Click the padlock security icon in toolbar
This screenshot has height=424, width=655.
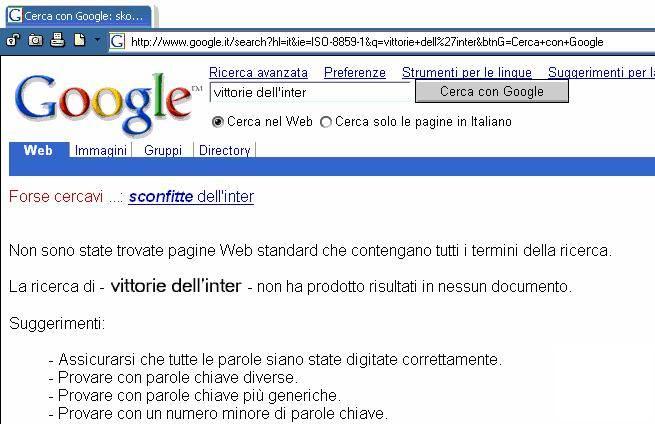pos(13,41)
